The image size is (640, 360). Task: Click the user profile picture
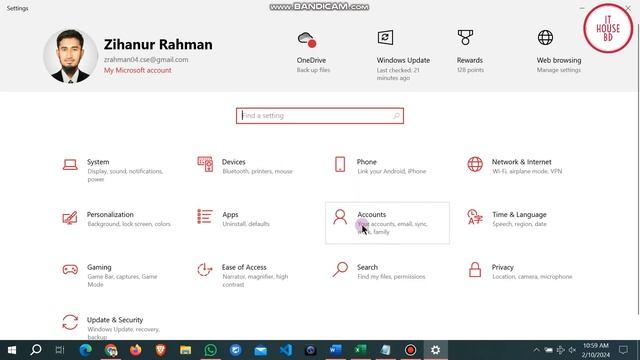tap(71, 56)
